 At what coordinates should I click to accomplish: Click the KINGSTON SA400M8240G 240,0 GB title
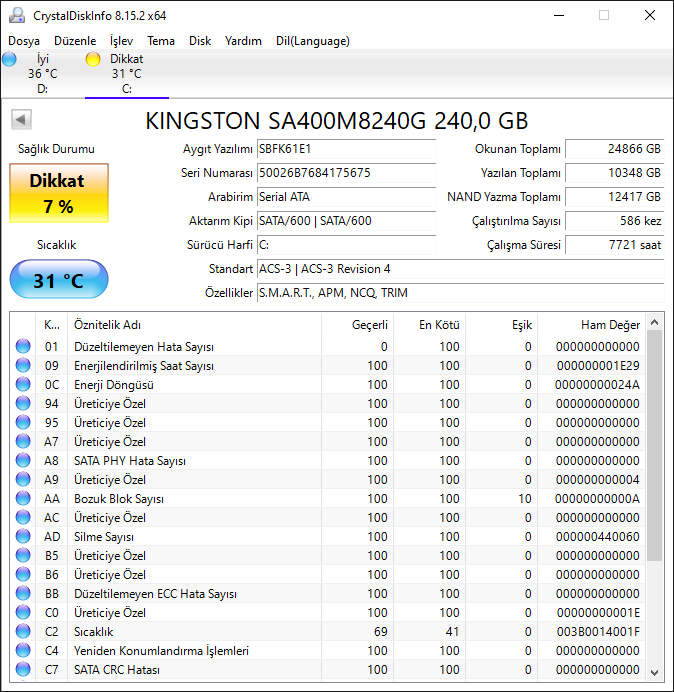click(337, 120)
